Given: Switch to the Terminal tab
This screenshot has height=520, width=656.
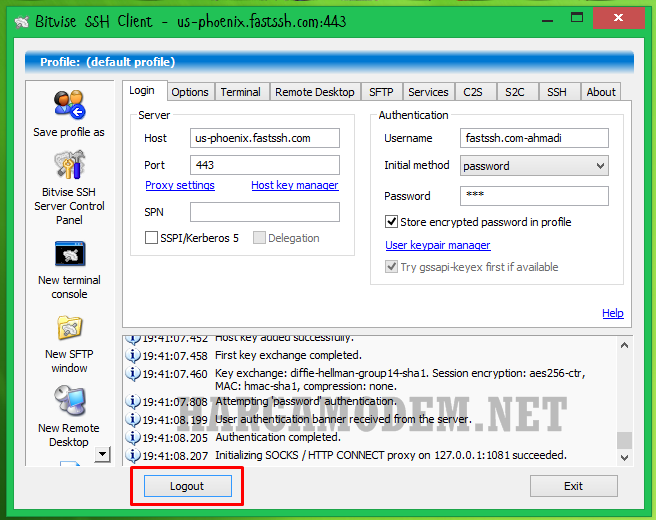Looking at the screenshot, I should tap(241, 92).
